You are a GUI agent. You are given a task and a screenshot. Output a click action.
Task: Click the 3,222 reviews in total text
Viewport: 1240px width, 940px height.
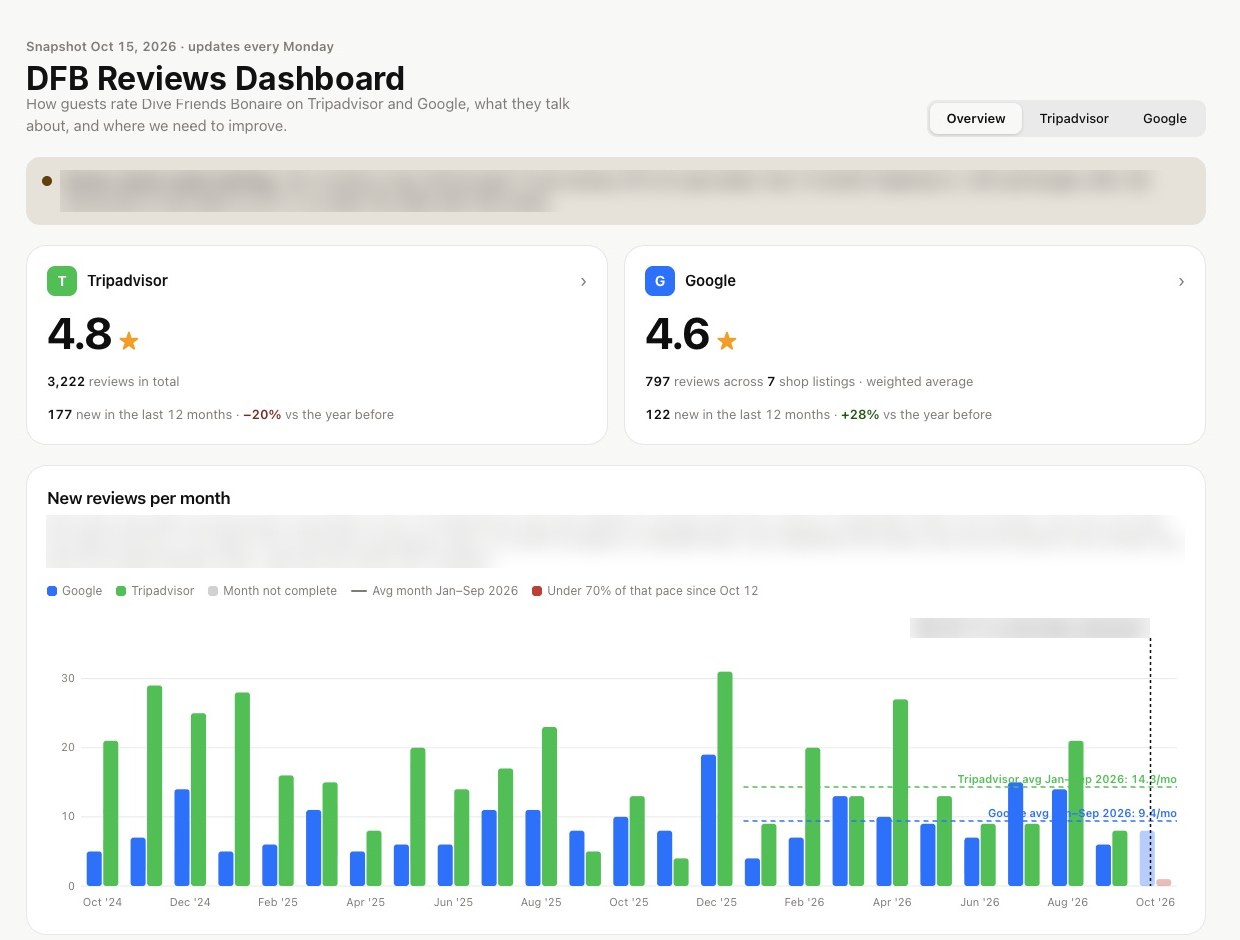point(113,382)
